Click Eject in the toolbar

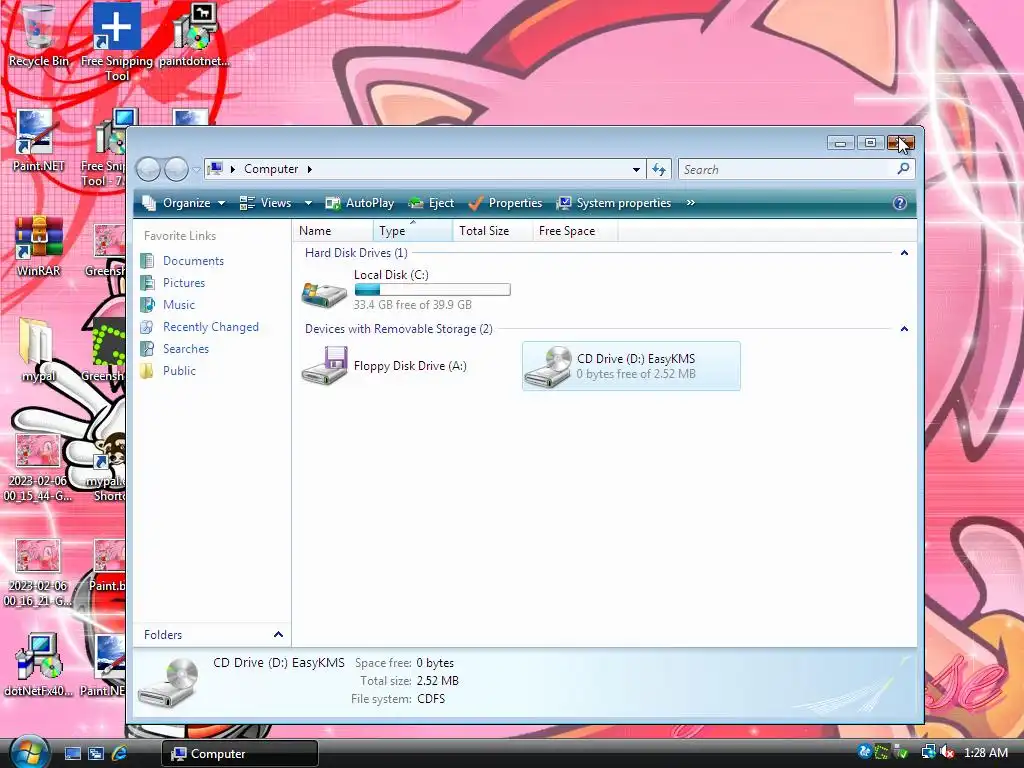pyautogui.click(x=431, y=203)
